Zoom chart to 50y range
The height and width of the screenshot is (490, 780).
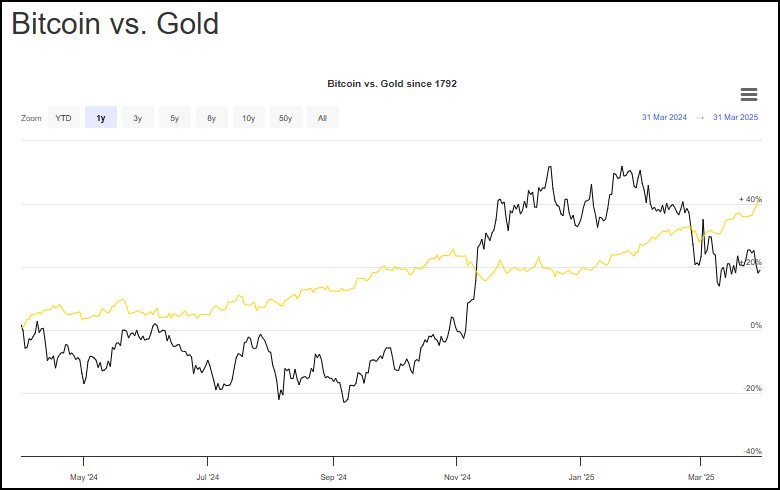286,118
